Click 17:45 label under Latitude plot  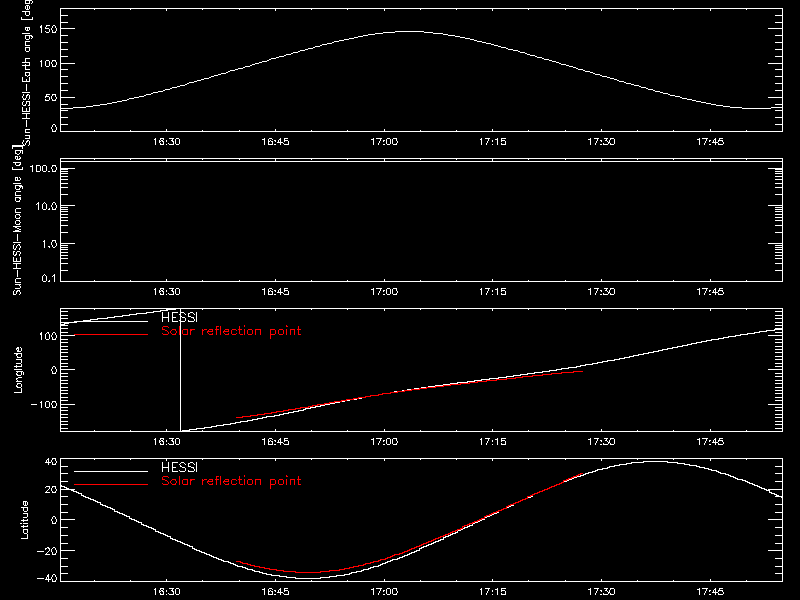710,592
